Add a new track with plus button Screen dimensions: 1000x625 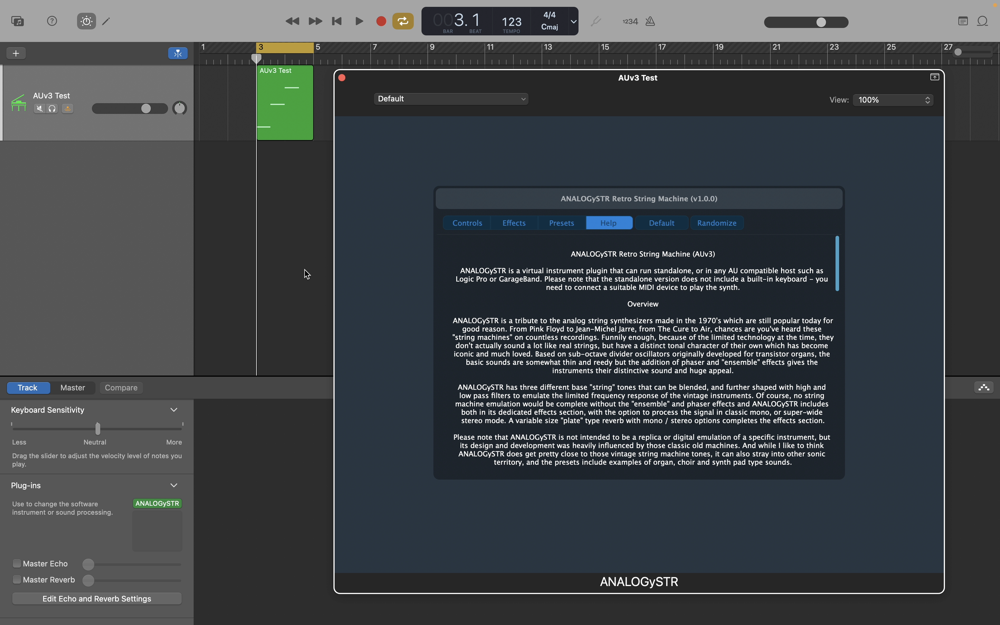[15, 53]
